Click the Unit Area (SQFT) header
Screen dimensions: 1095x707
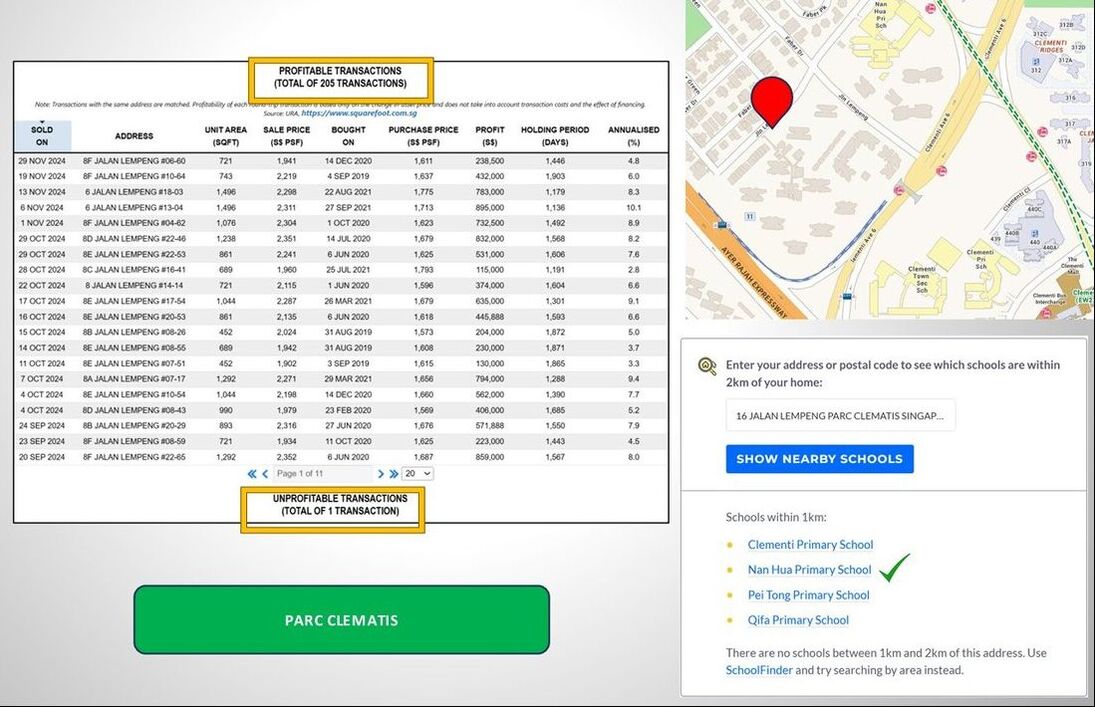coord(226,136)
